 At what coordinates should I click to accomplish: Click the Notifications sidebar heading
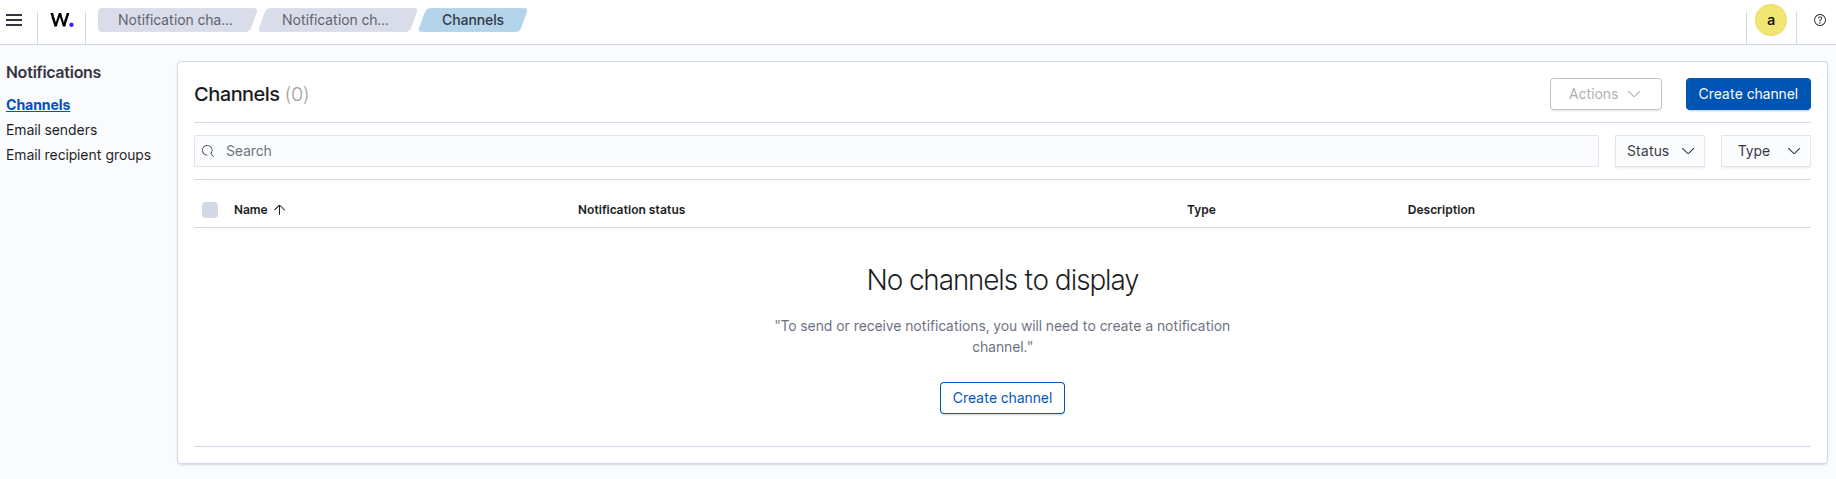(54, 72)
